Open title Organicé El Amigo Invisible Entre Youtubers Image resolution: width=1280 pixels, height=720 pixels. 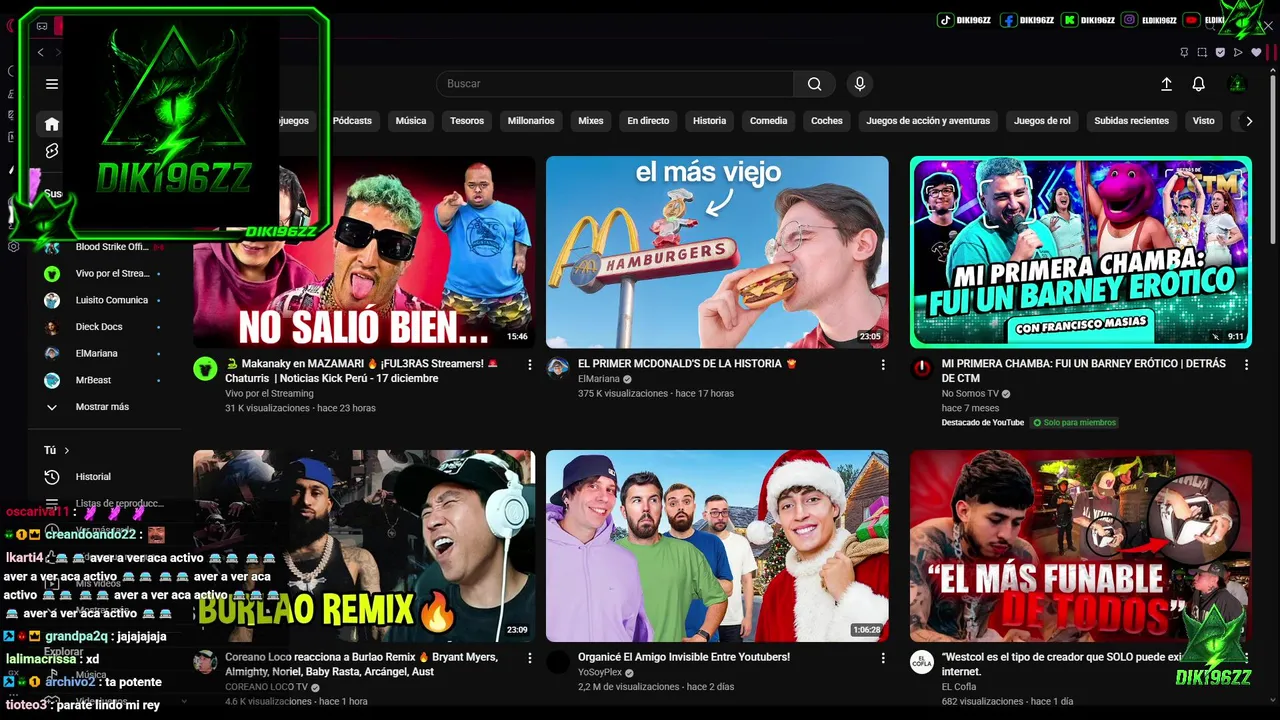coord(684,657)
